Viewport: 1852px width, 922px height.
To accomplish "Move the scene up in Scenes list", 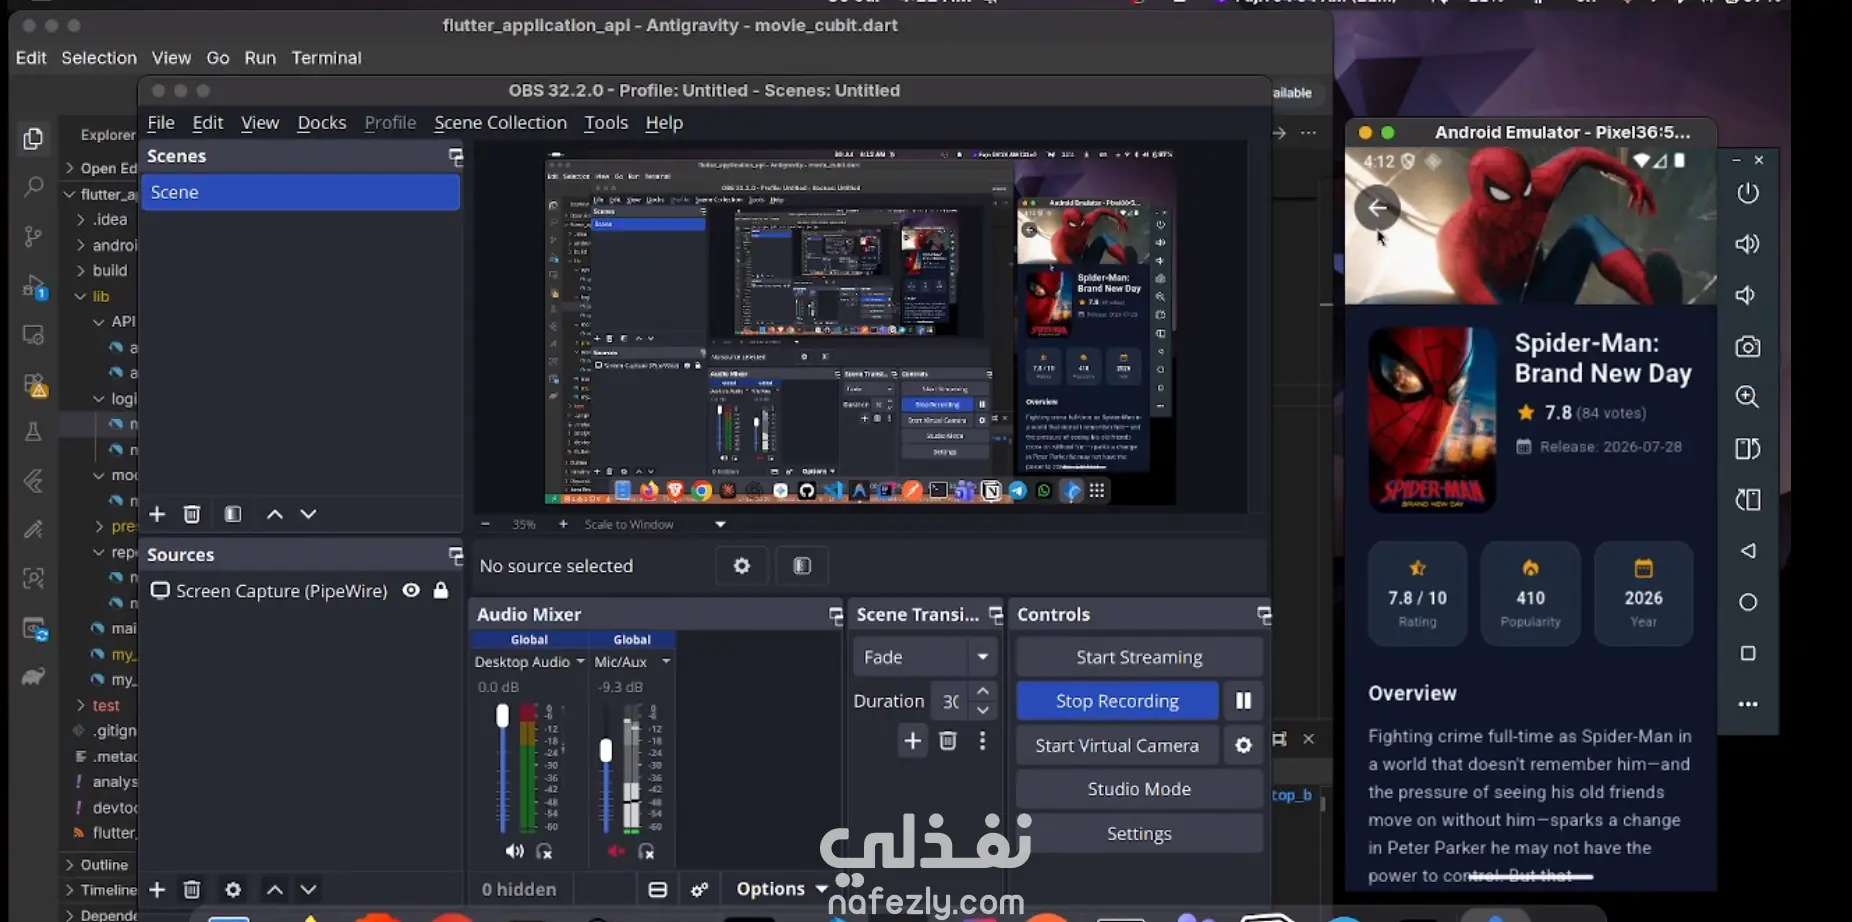I will 275,514.
